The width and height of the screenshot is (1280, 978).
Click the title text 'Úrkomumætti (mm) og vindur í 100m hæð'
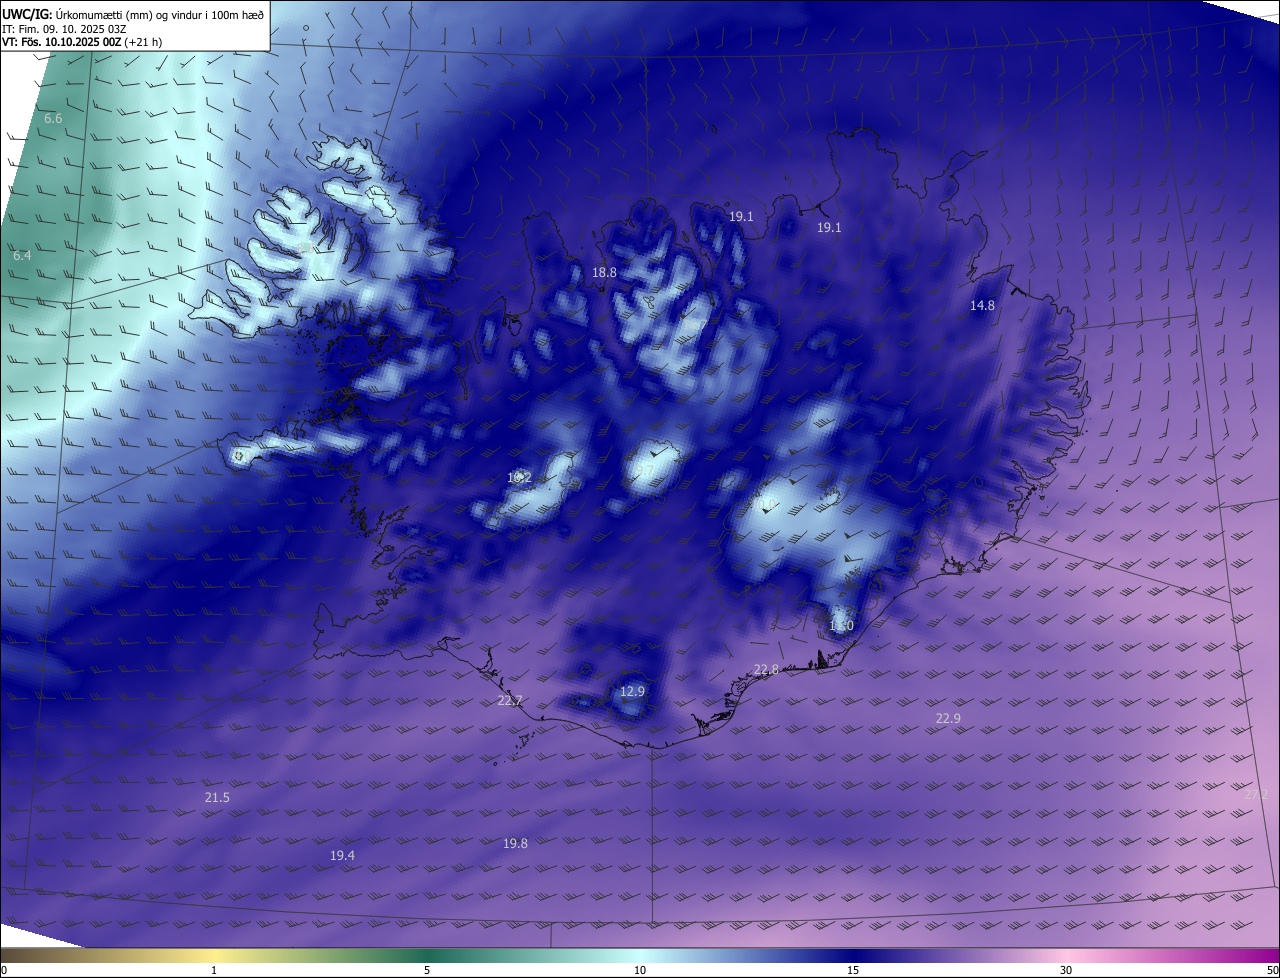(x=160, y=14)
